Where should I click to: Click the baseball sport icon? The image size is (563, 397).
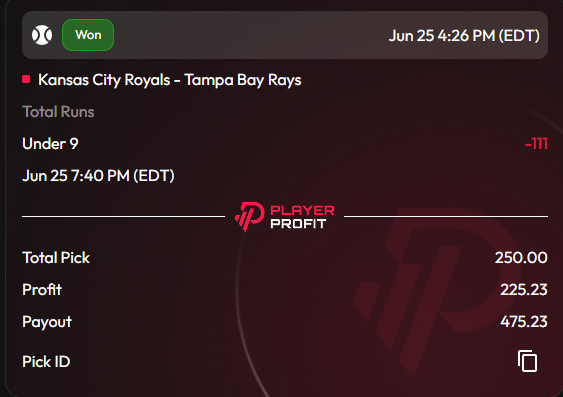pyautogui.click(x=42, y=35)
